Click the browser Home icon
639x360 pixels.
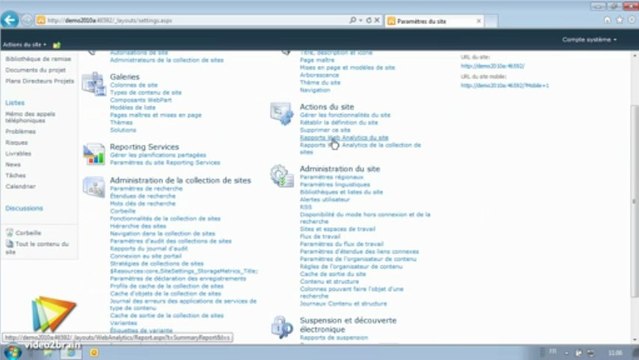coord(607,20)
